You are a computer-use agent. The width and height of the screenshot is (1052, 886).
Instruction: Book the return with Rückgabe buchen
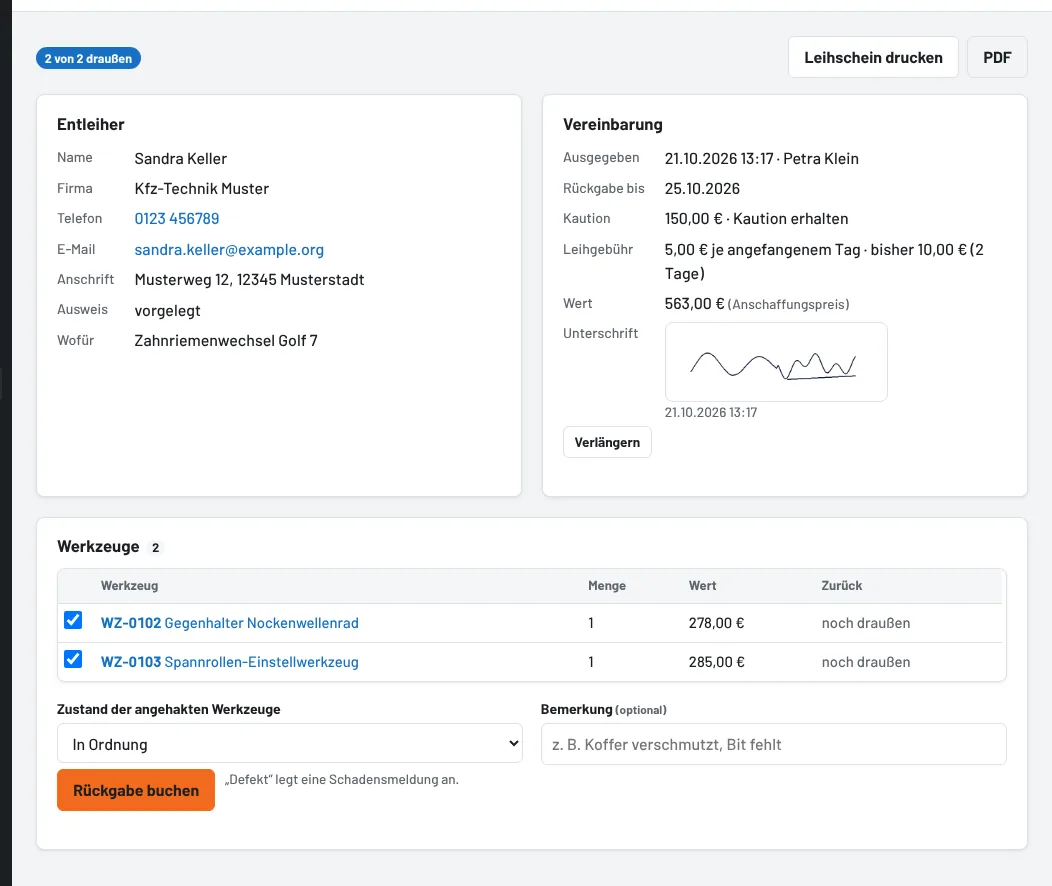tap(136, 790)
